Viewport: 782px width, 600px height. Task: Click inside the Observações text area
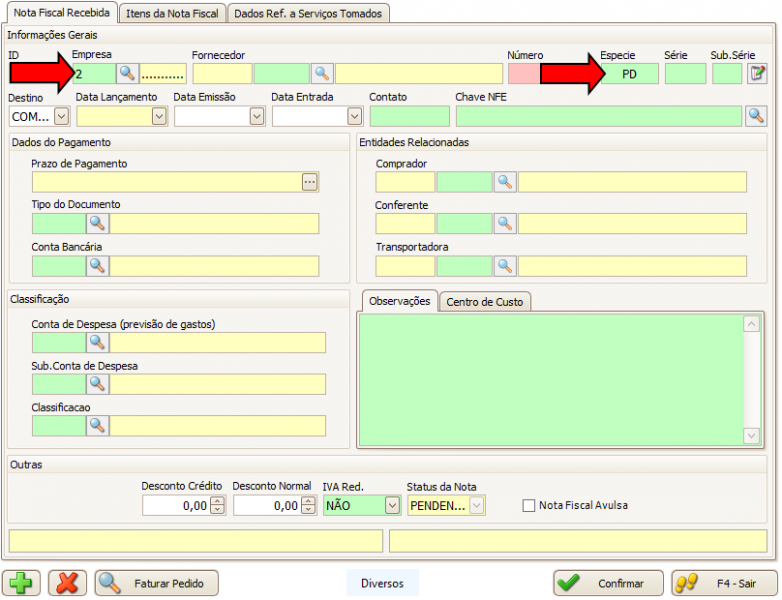pos(550,378)
